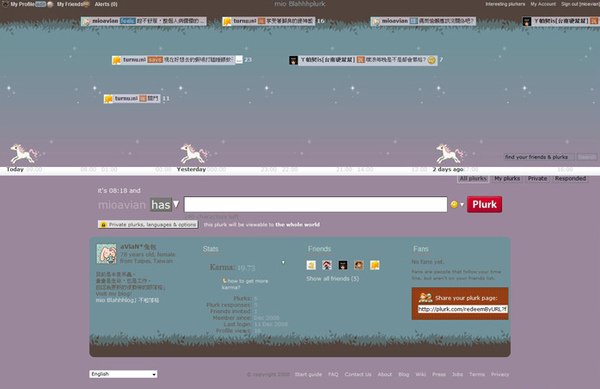The height and width of the screenshot is (389, 600).
Task: Click the black avatar in Friends list
Action: 343,265
